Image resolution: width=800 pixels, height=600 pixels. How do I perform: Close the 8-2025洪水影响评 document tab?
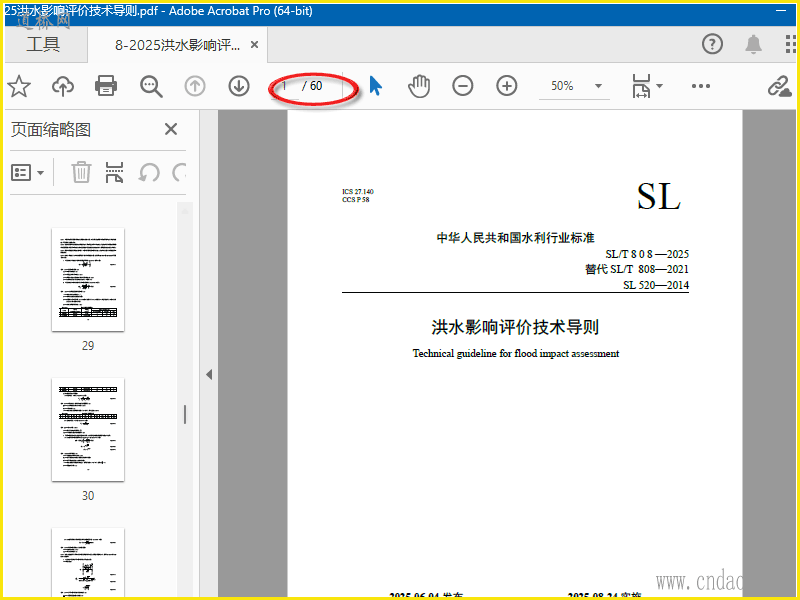point(254,45)
